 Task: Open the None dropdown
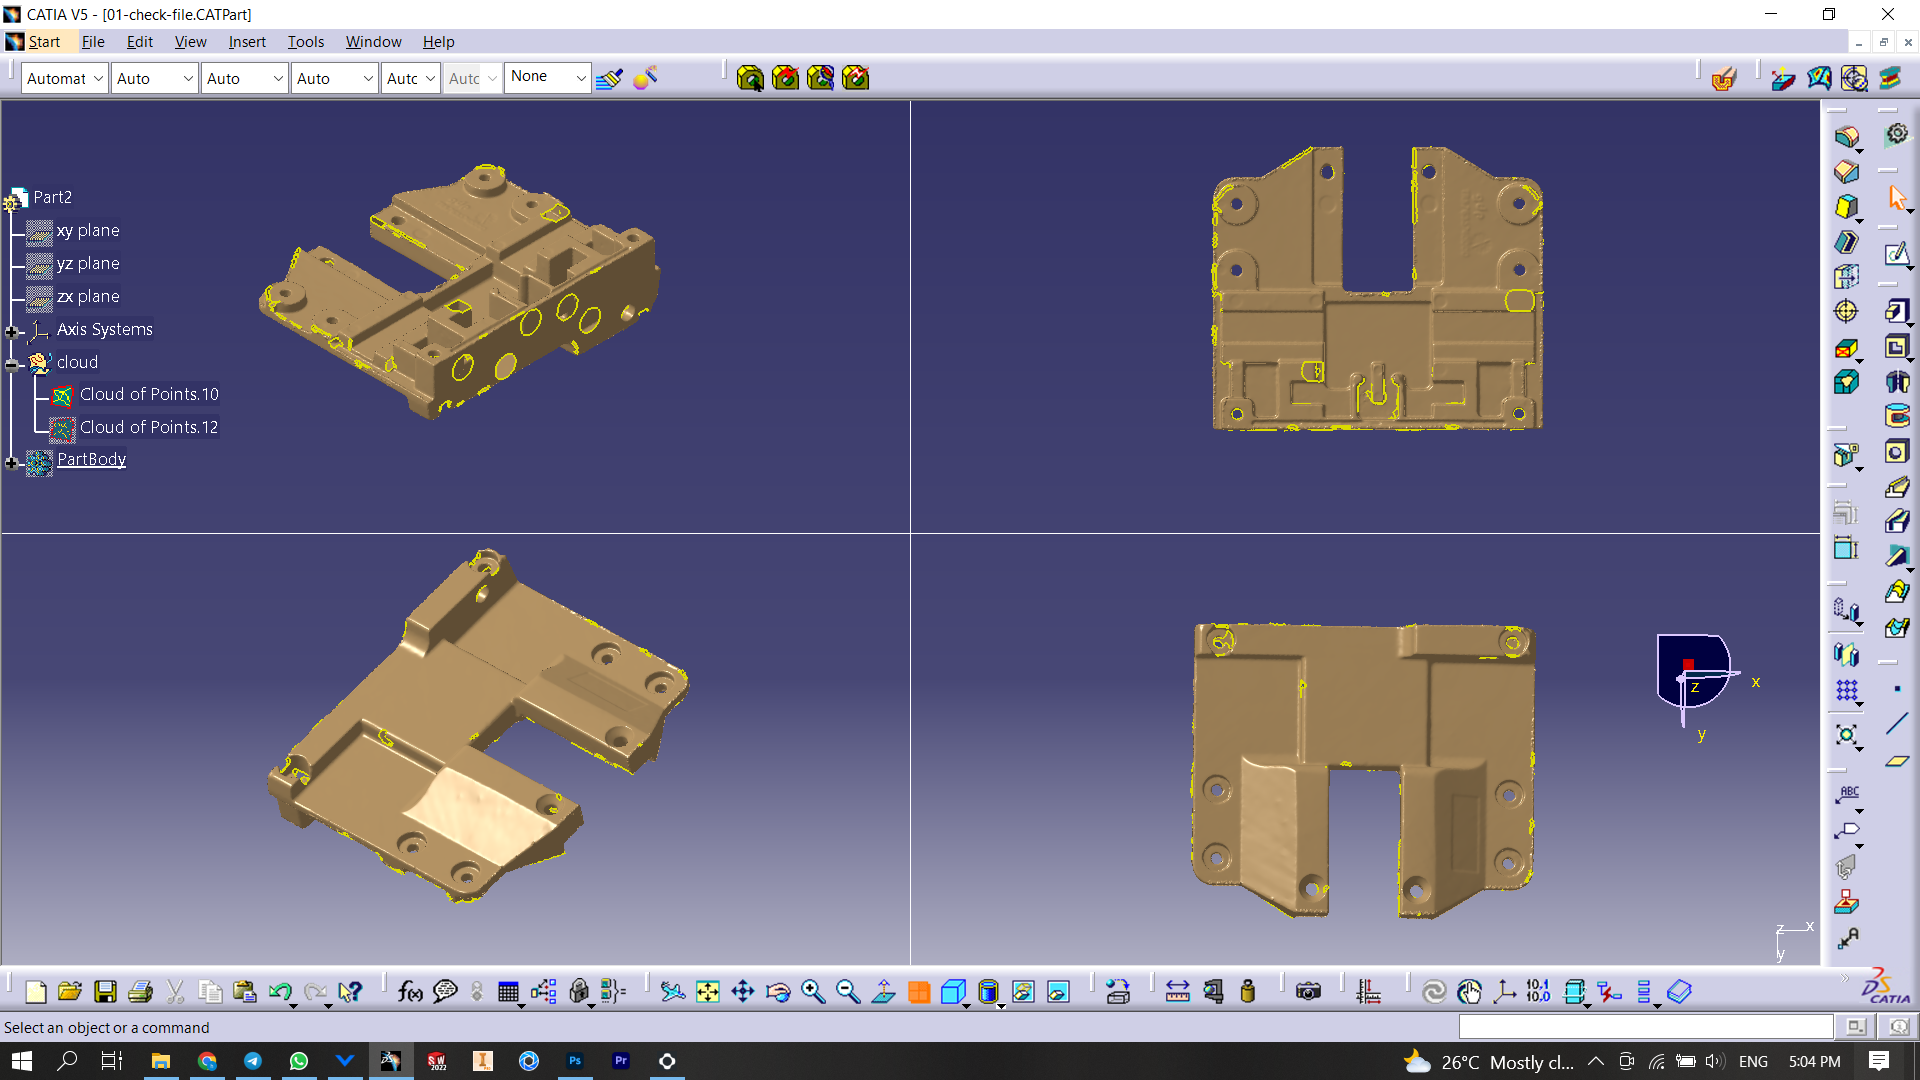coord(548,77)
